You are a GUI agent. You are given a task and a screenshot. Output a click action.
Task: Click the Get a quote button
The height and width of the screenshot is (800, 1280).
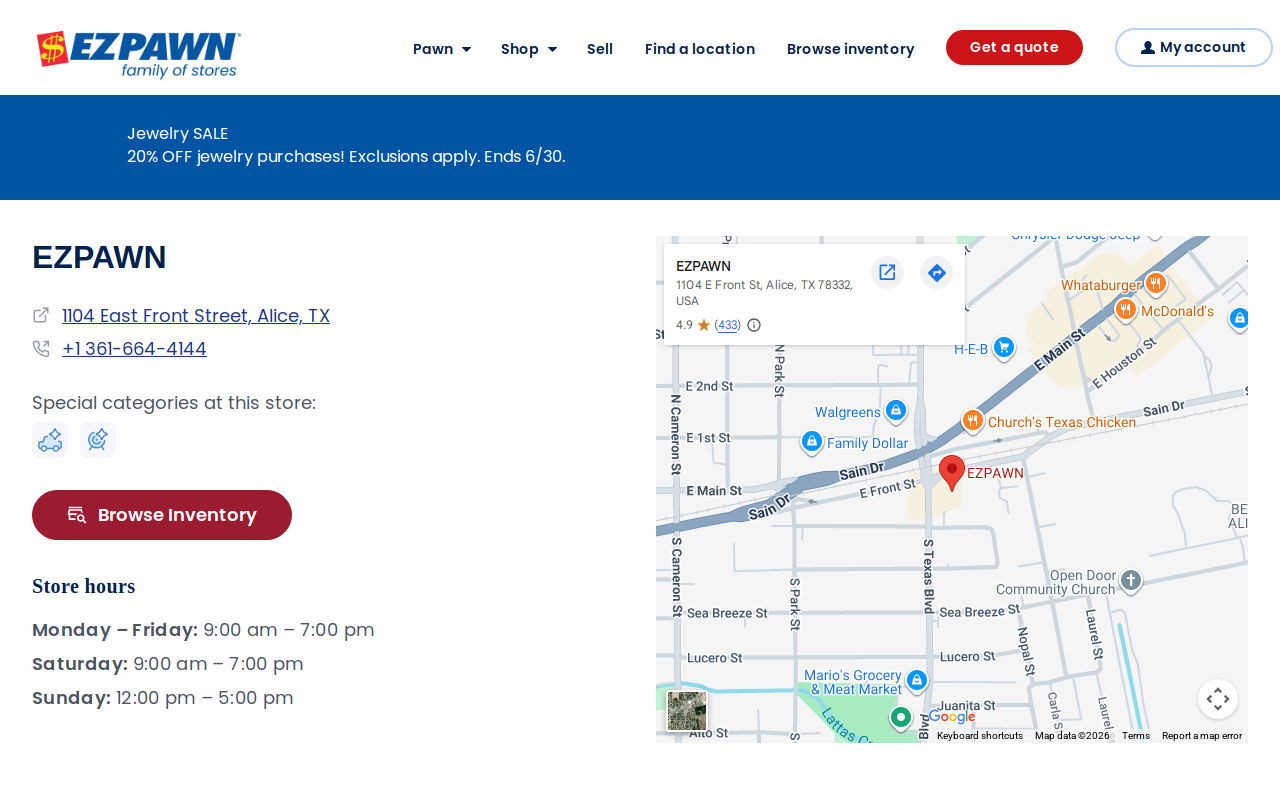coord(1014,48)
